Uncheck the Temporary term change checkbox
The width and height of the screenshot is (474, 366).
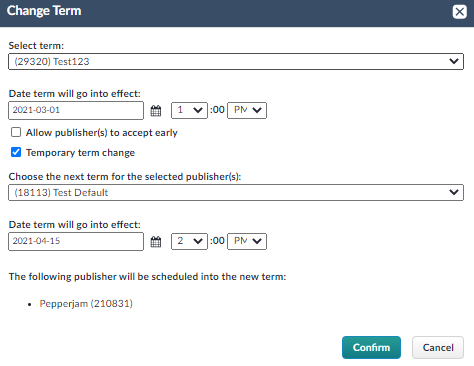tap(16, 152)
